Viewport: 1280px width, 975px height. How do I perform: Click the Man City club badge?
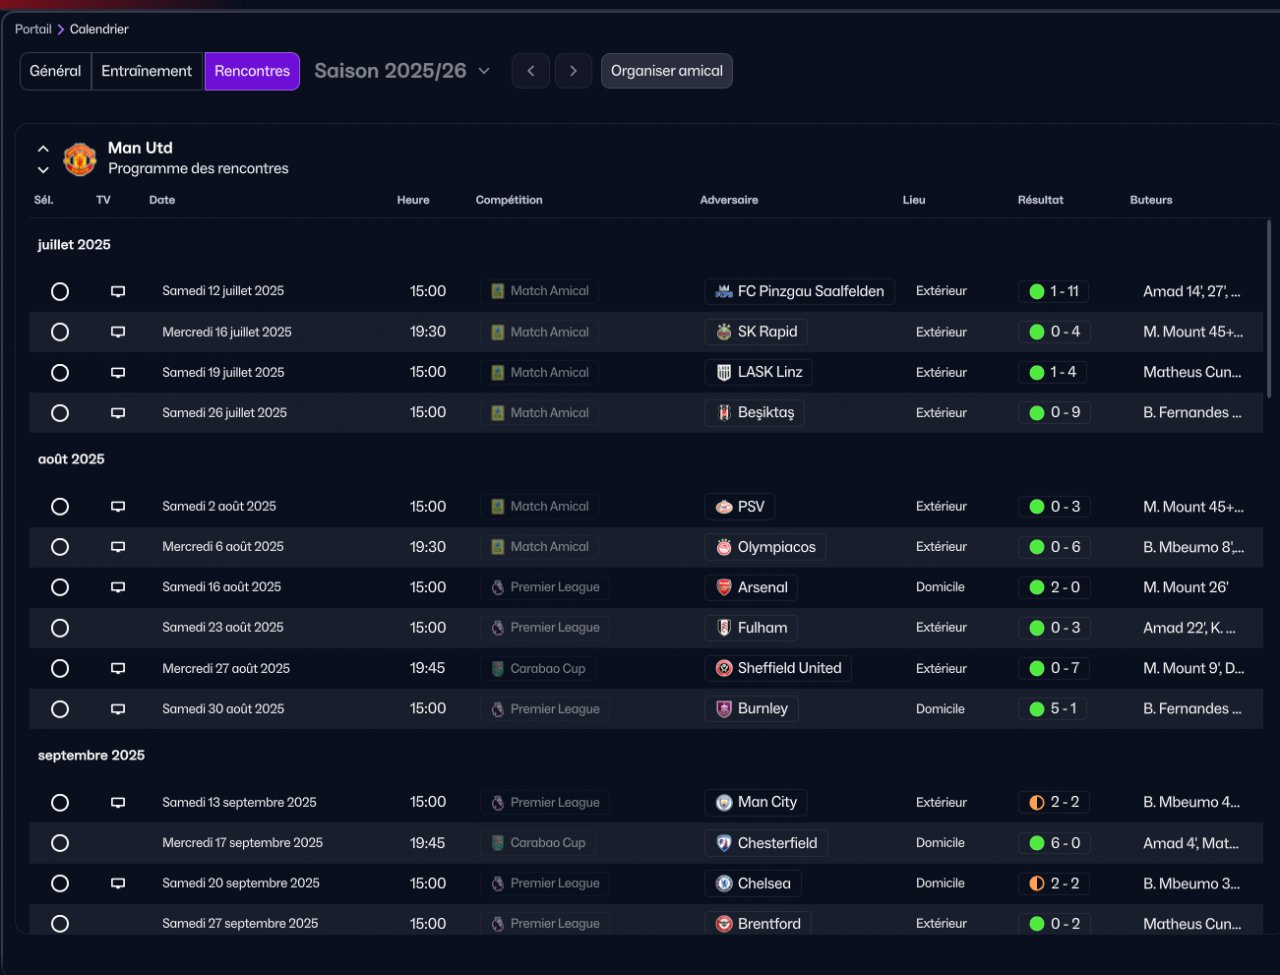(724, 802)
